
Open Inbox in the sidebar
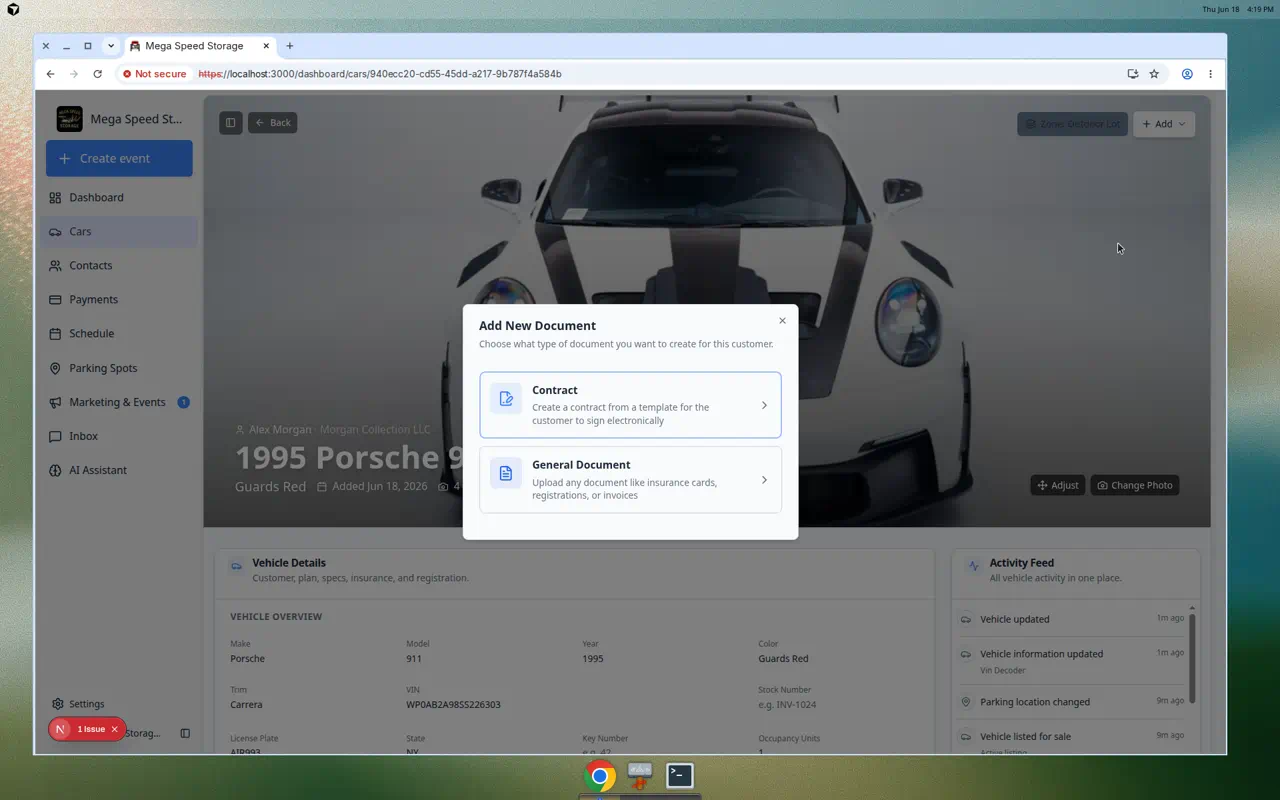(x=119, y=436)
